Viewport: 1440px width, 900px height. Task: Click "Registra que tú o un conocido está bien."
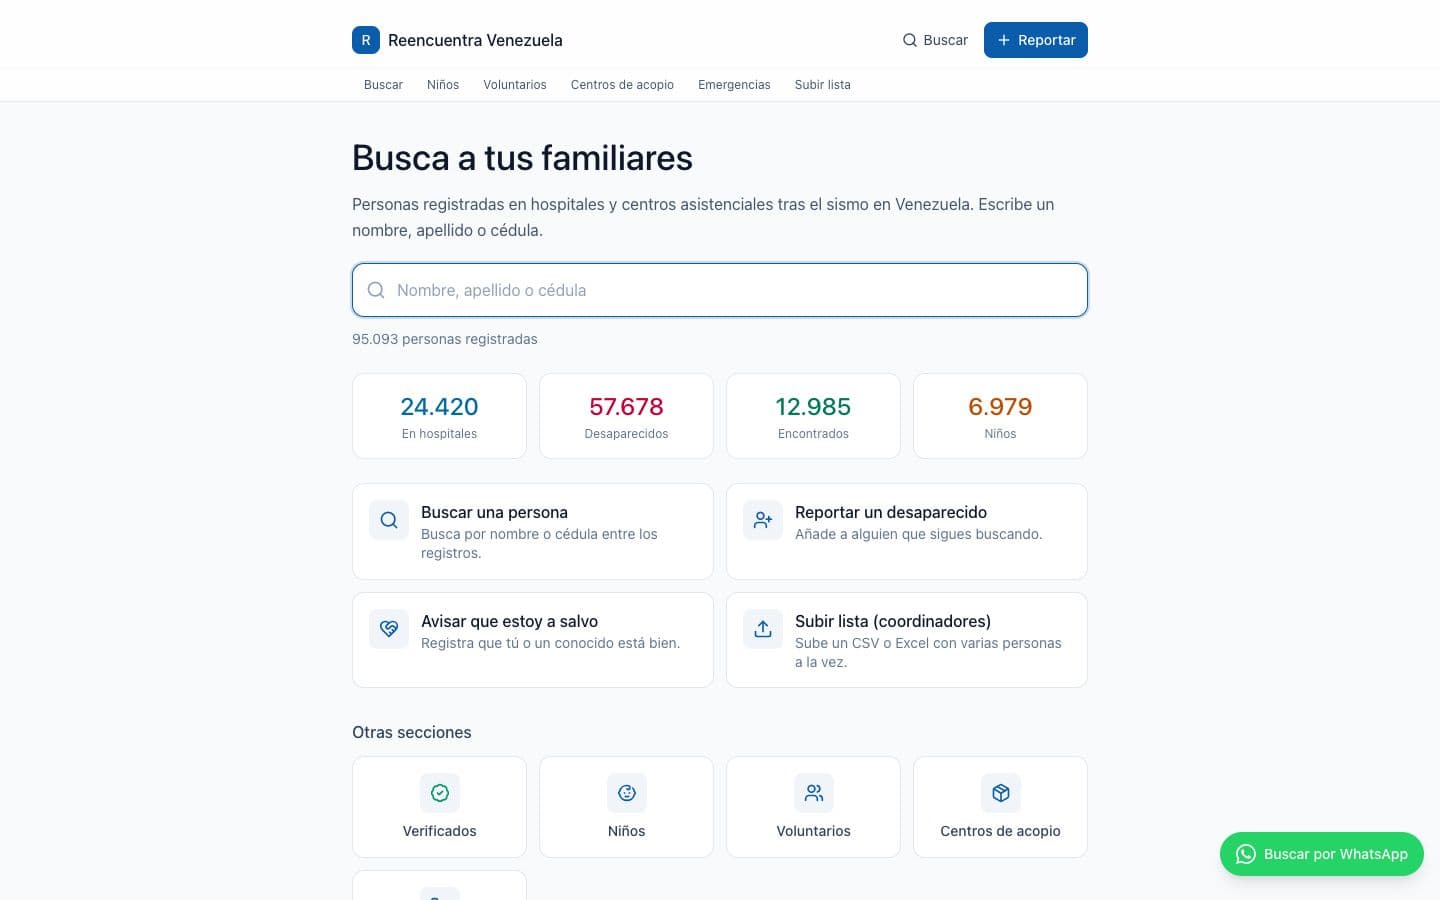[551, 643]
